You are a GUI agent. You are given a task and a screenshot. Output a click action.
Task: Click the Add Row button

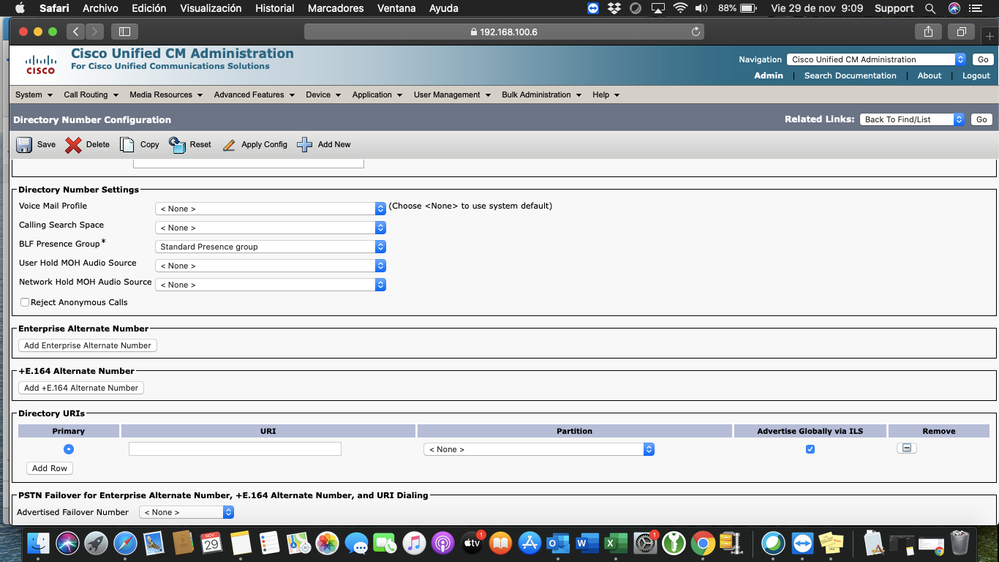(x=50, y=468)
